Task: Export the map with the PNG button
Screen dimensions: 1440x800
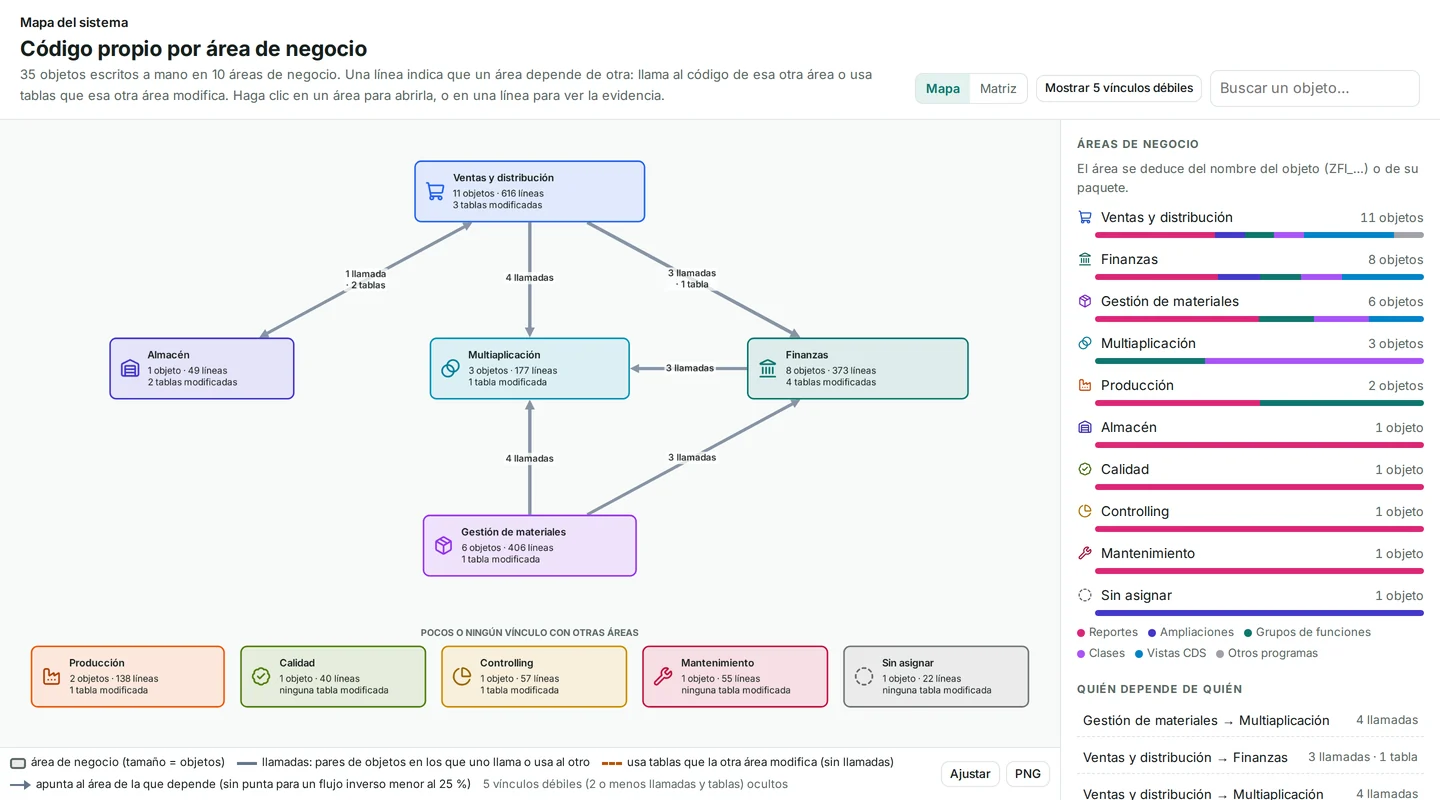Action: coord(1028,774)
